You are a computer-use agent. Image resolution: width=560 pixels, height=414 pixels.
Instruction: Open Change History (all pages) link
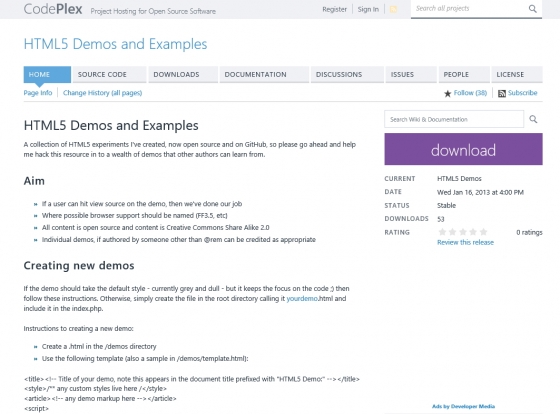pyautogui.click(x=102, y=93)
